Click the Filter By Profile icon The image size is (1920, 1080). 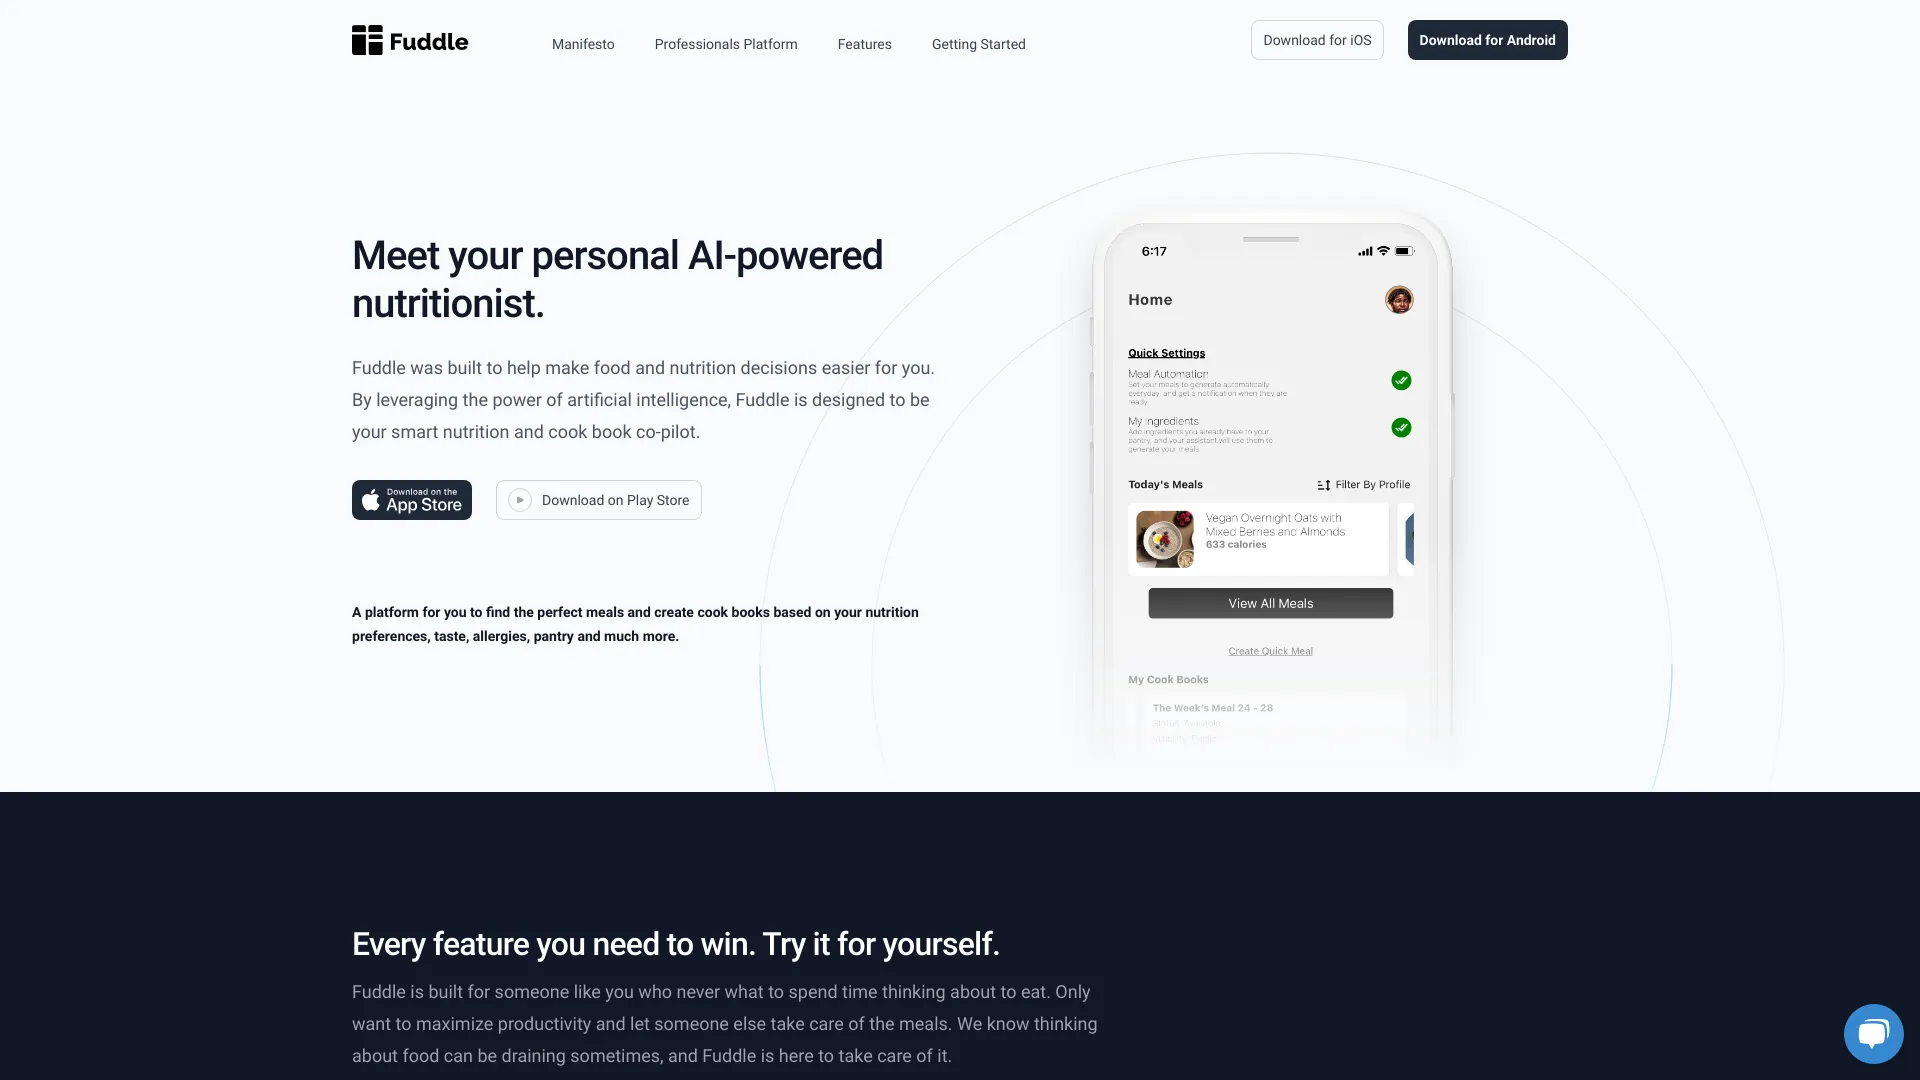(1321, 485)
